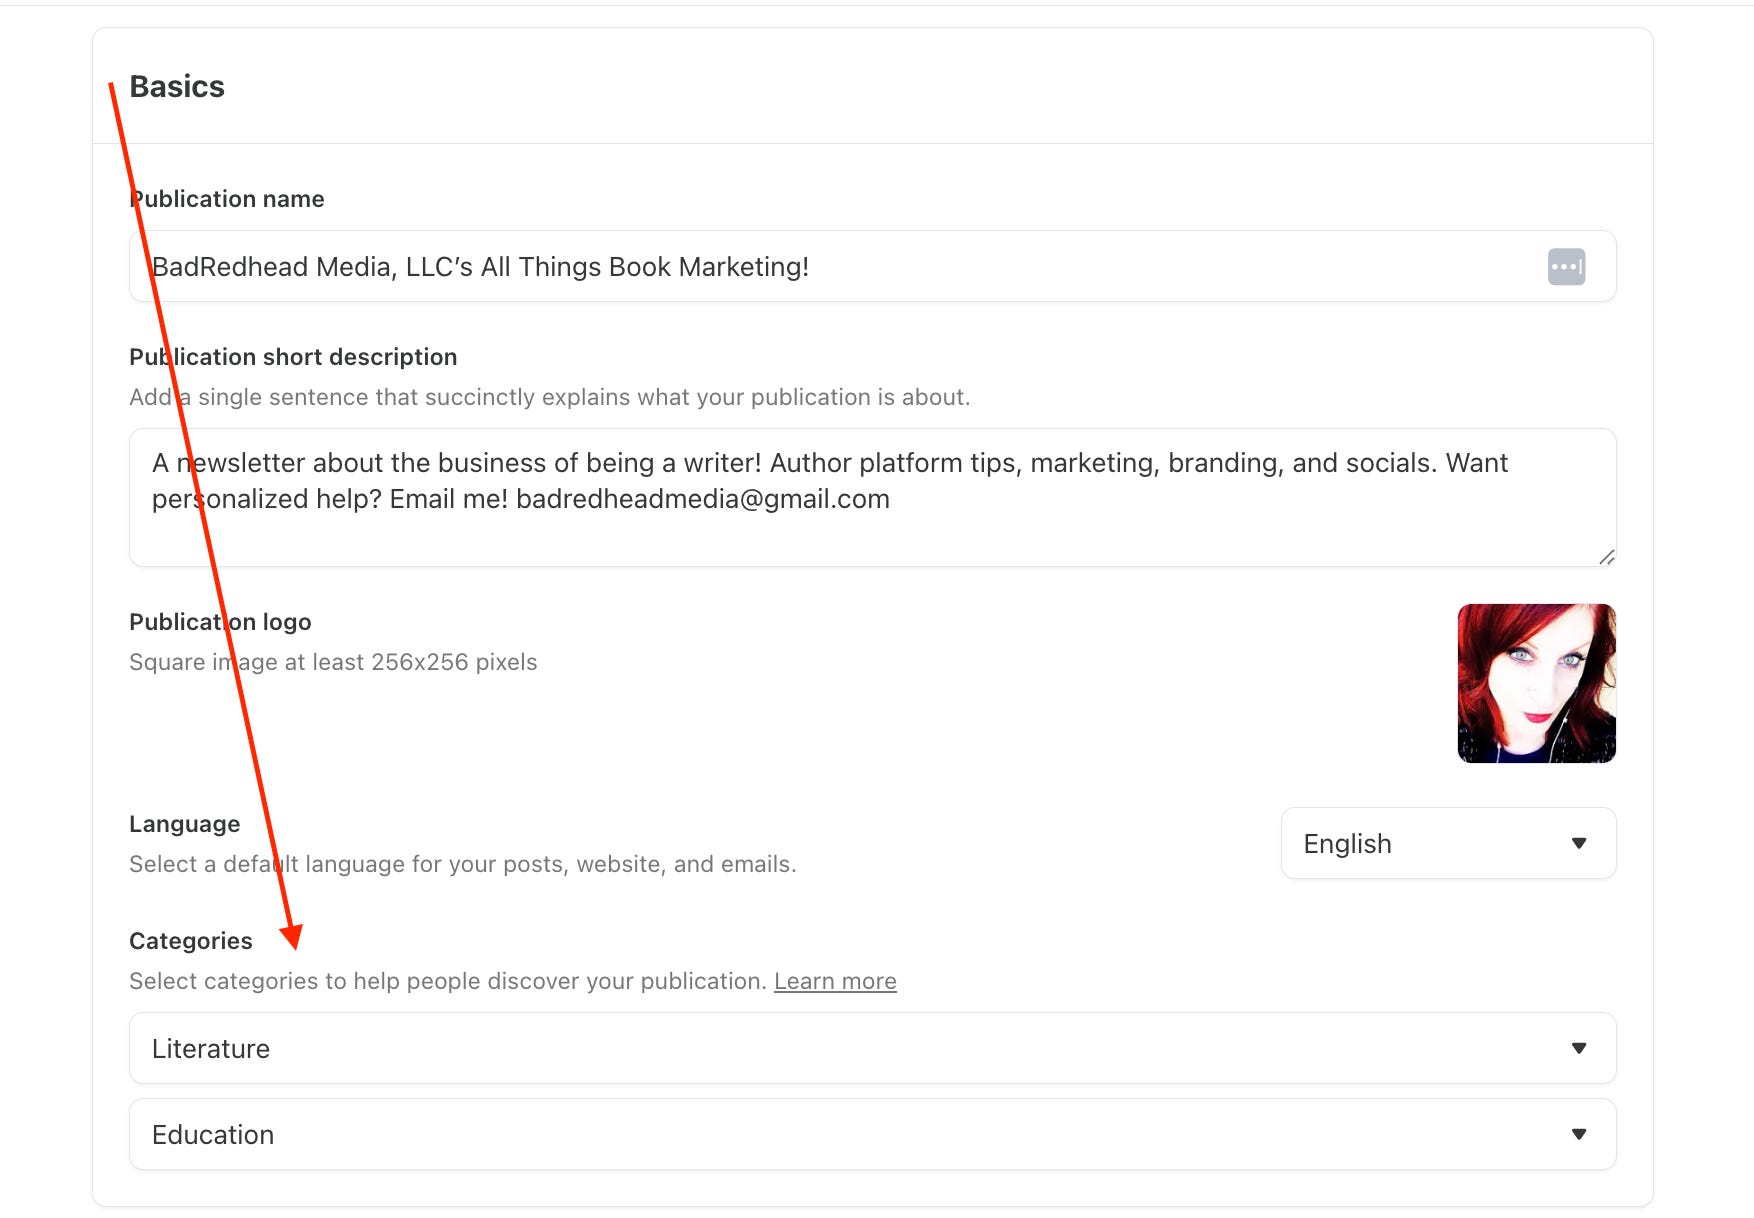Edit the Publication short description text area
The height and width of the screenshot is (1218, 1754).
872,498
